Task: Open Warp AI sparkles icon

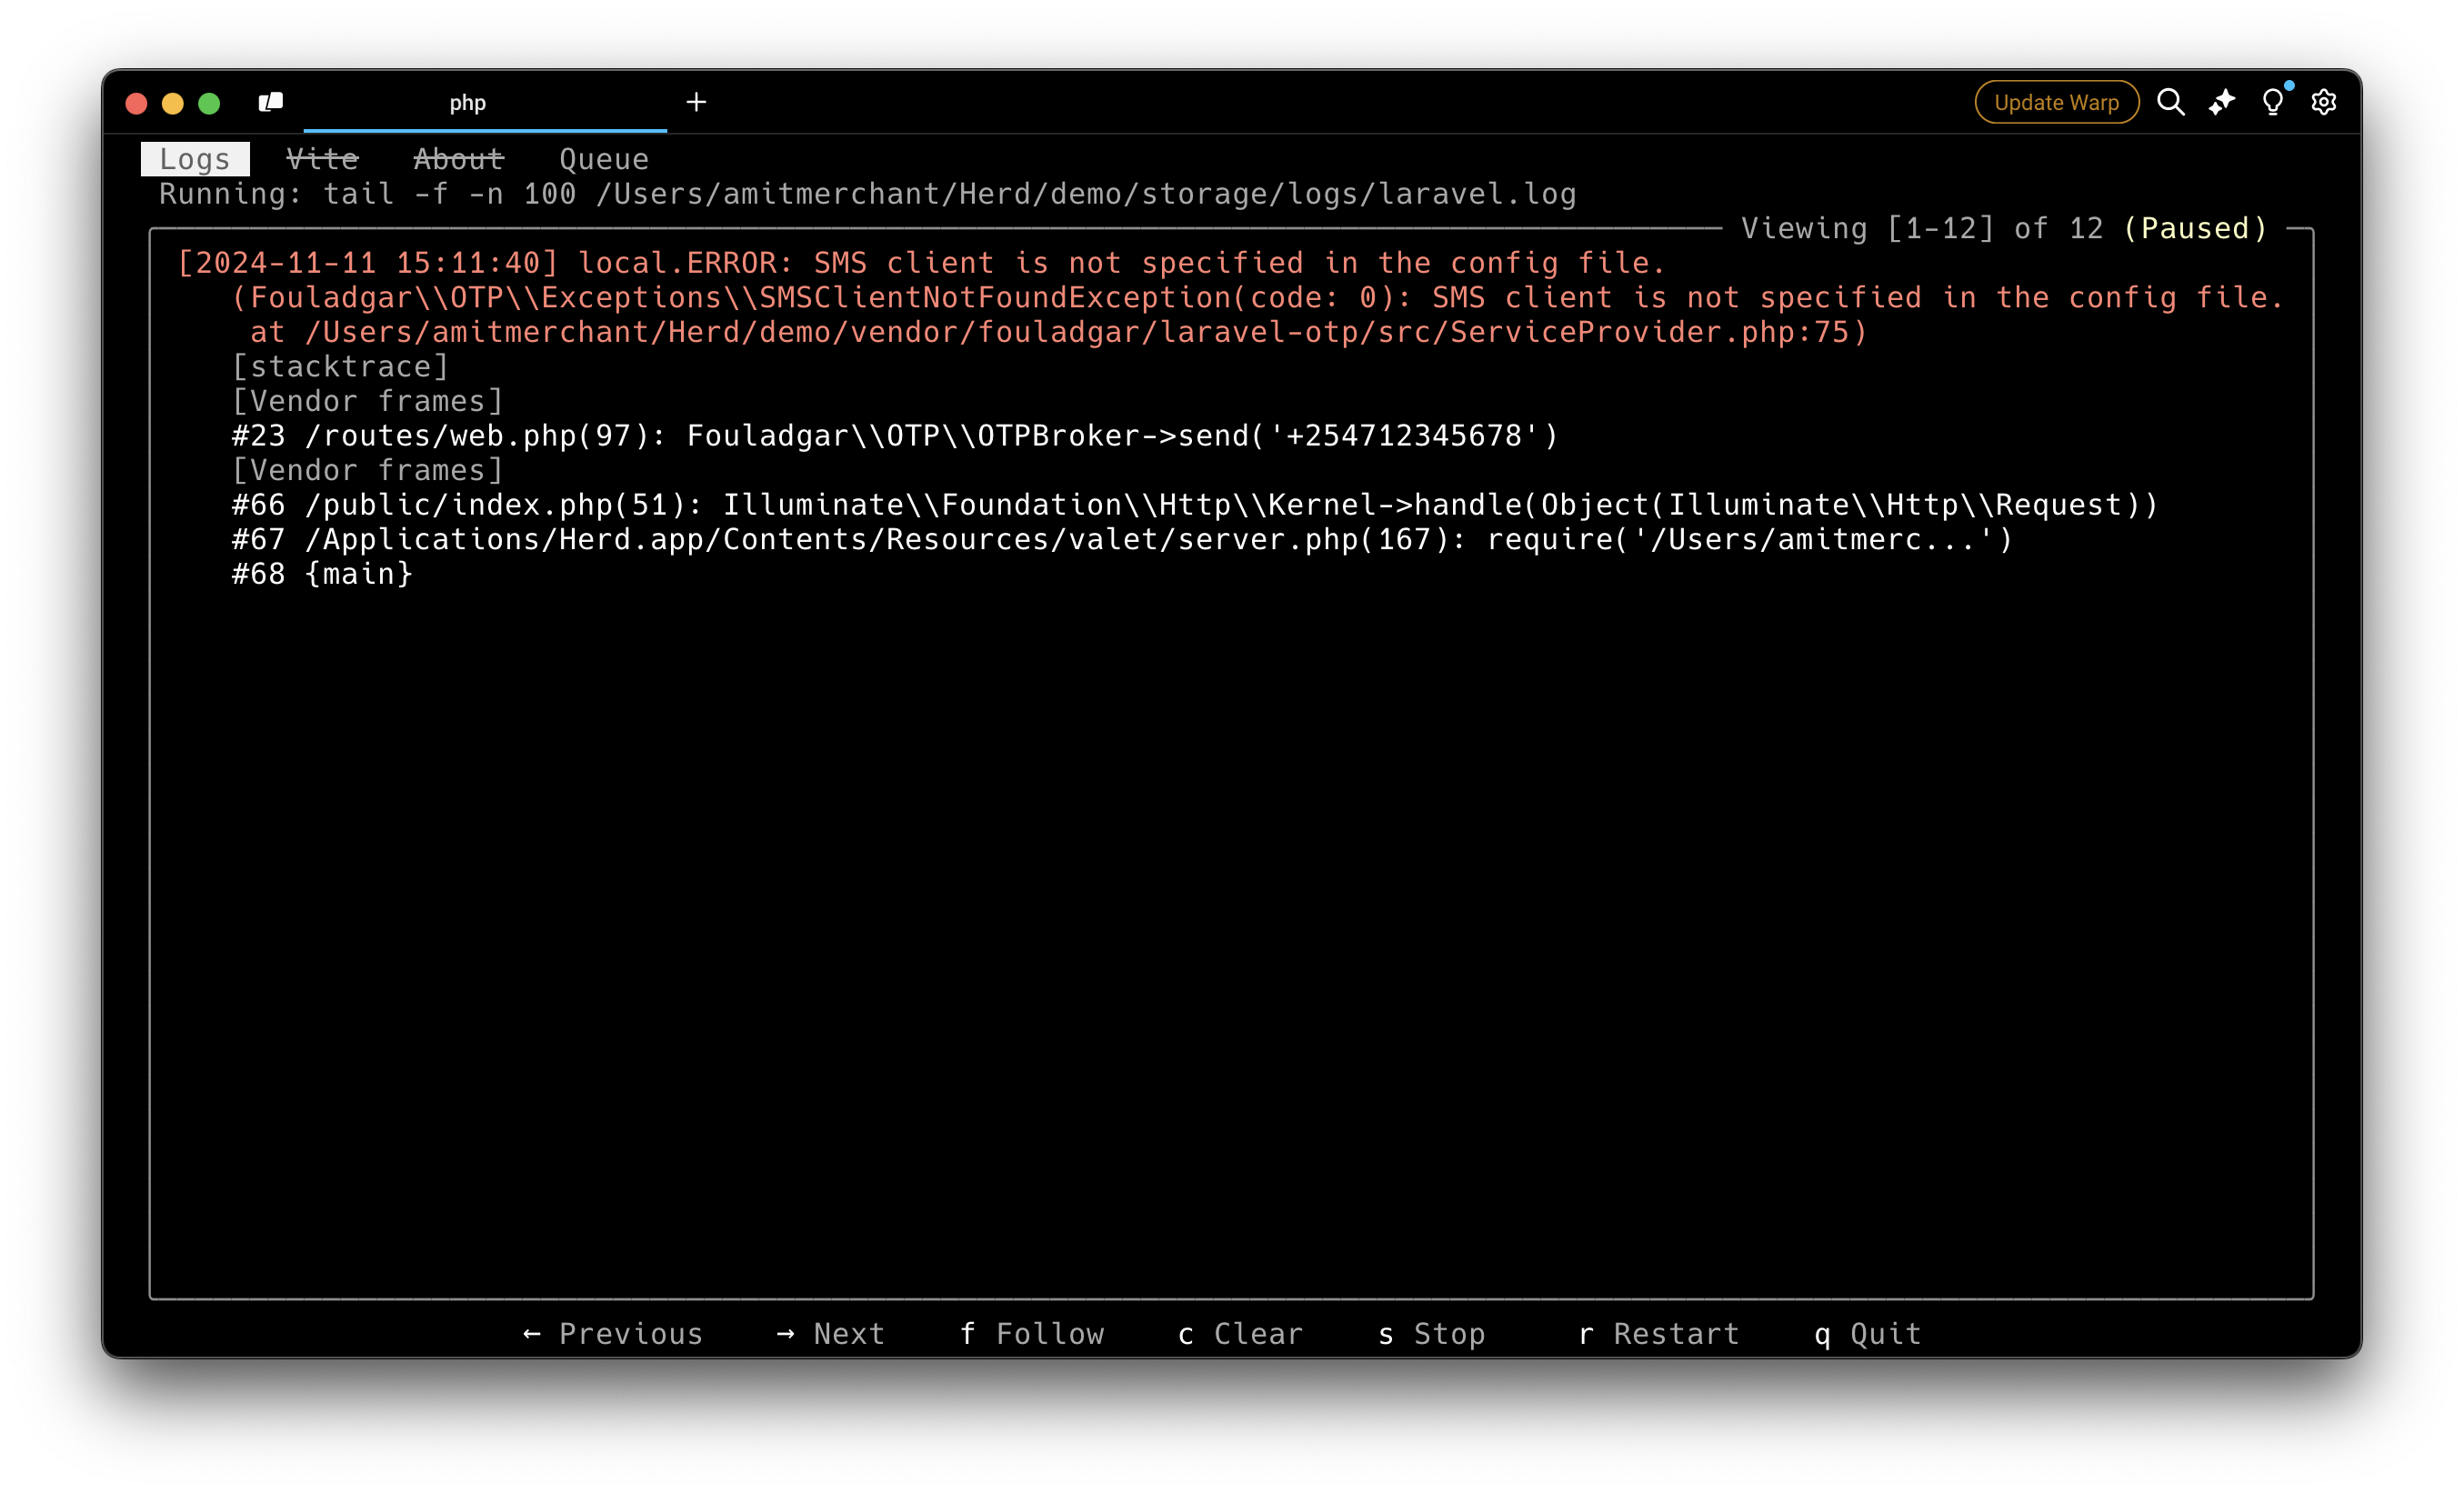Action: click(2221, 102)
